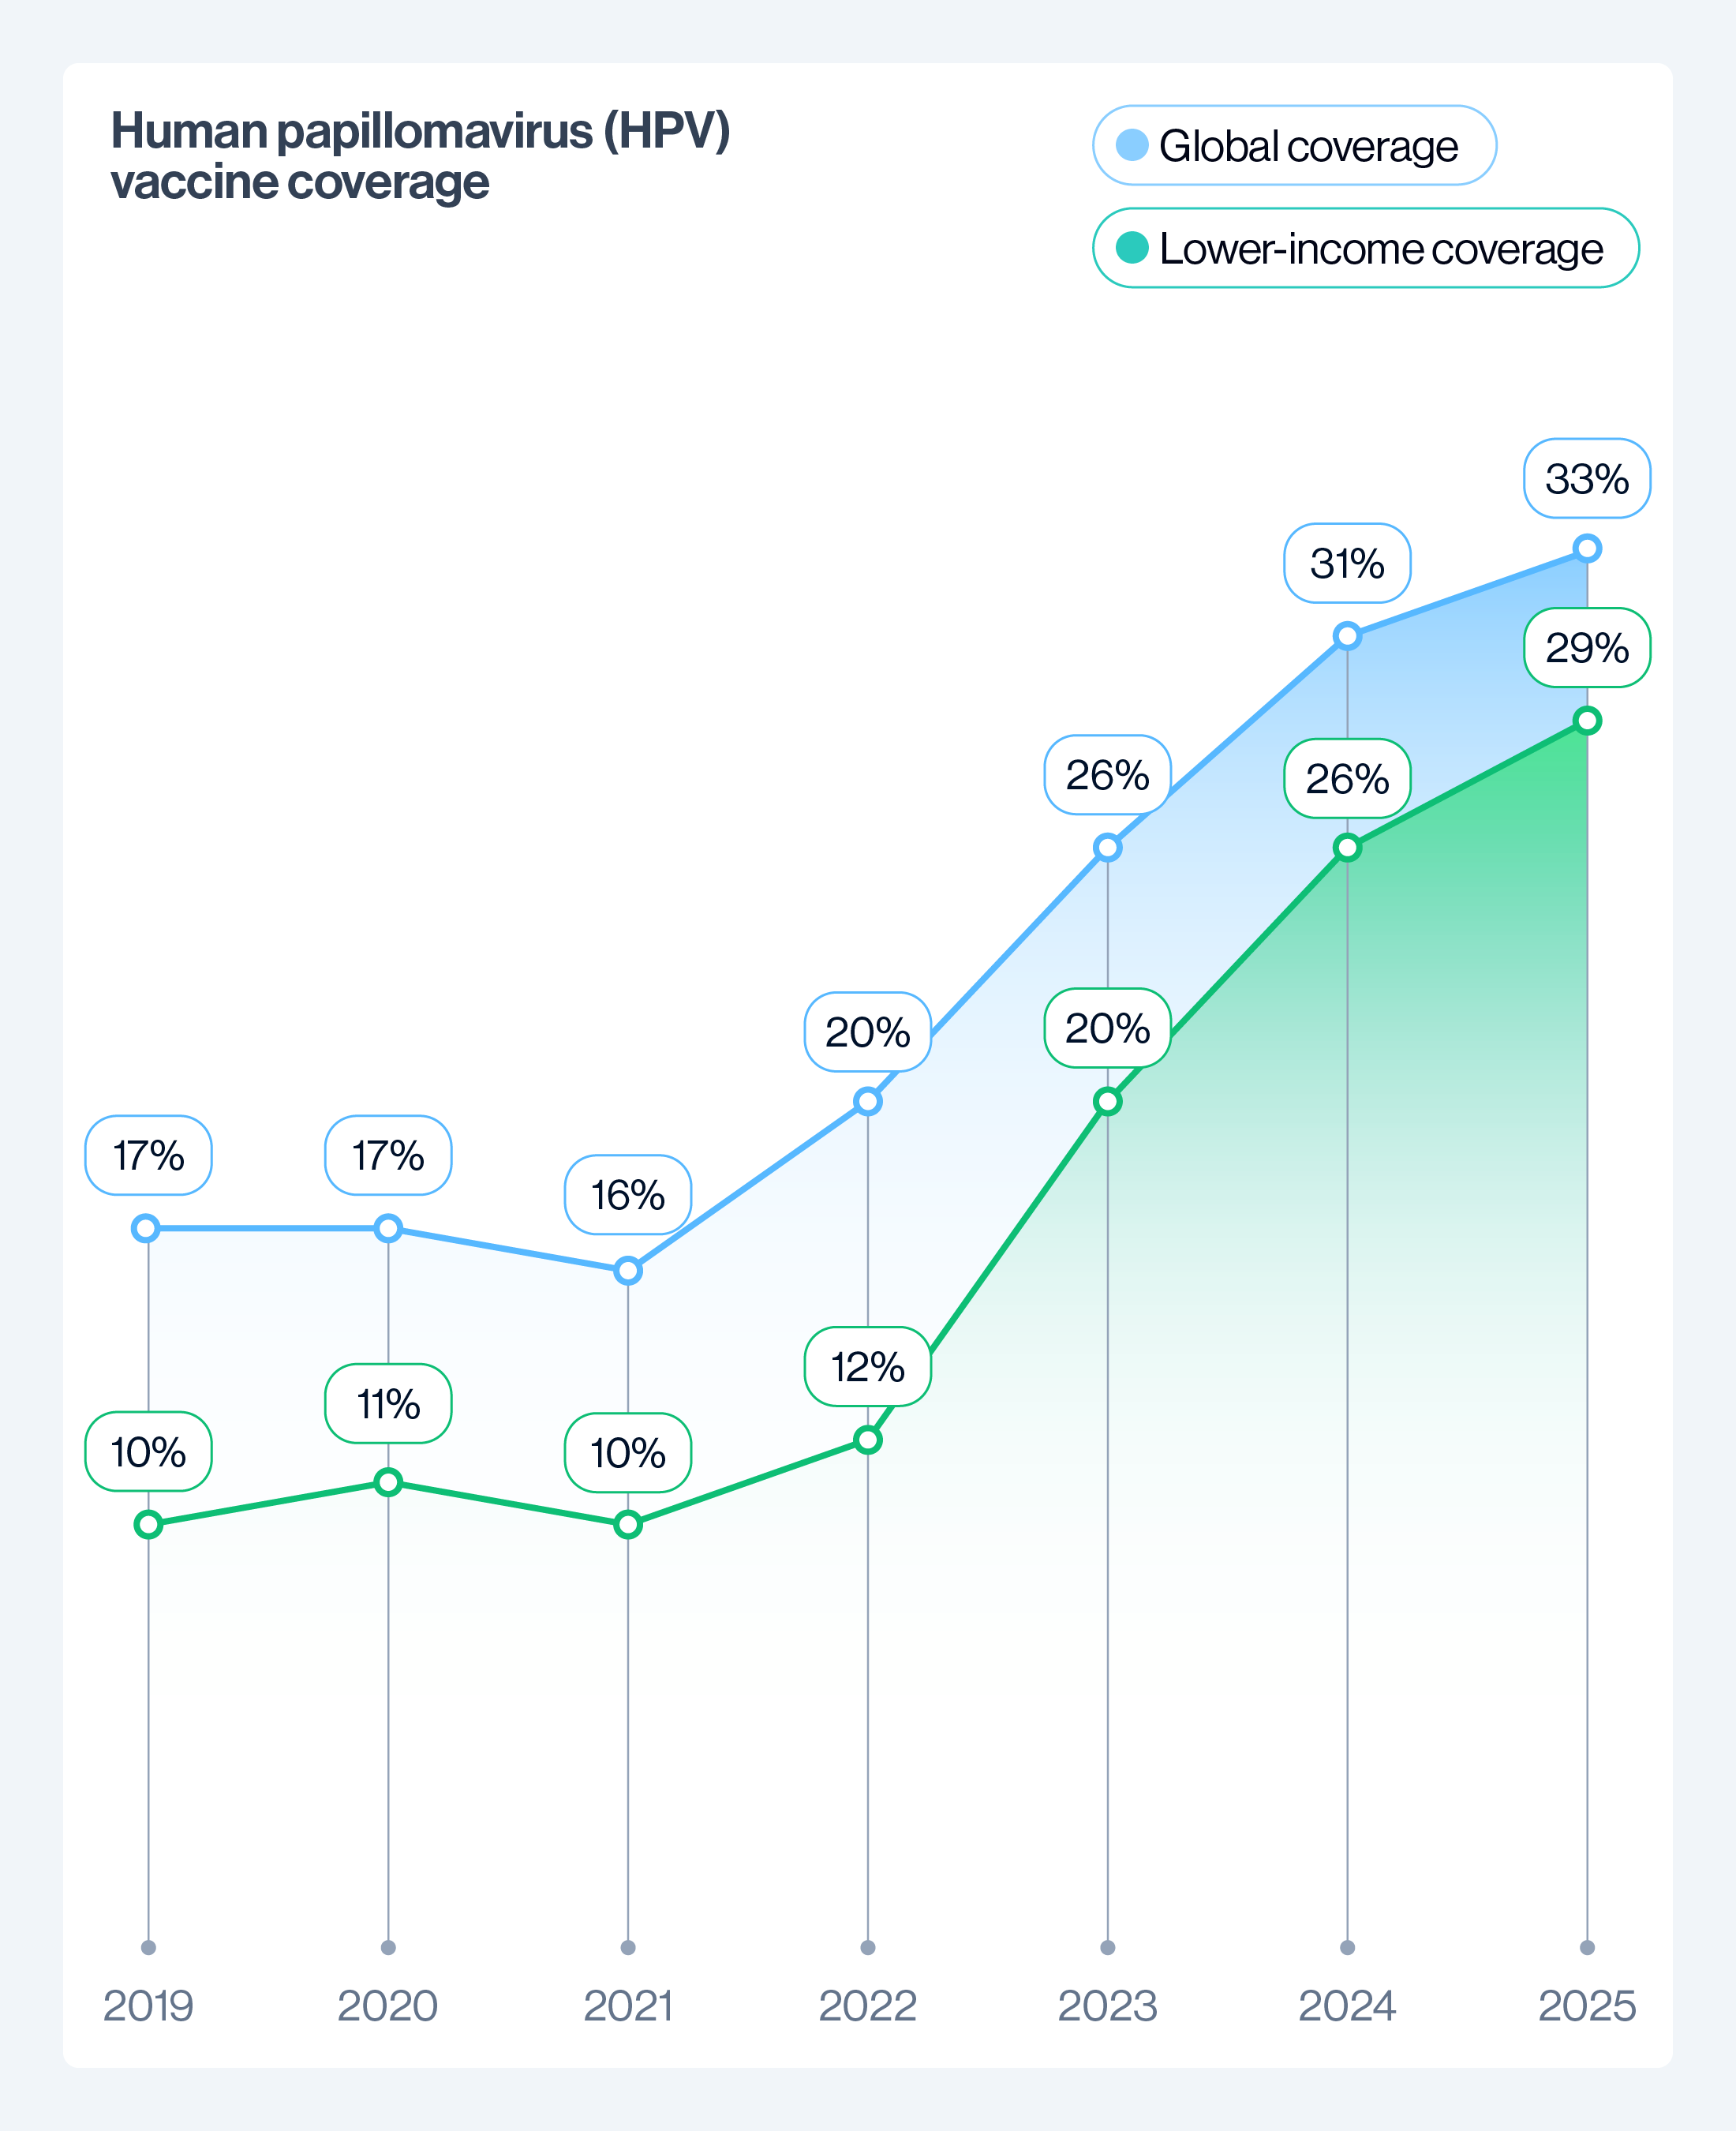
Task: Click the 2023 axis year label
Action: 1107,2005
